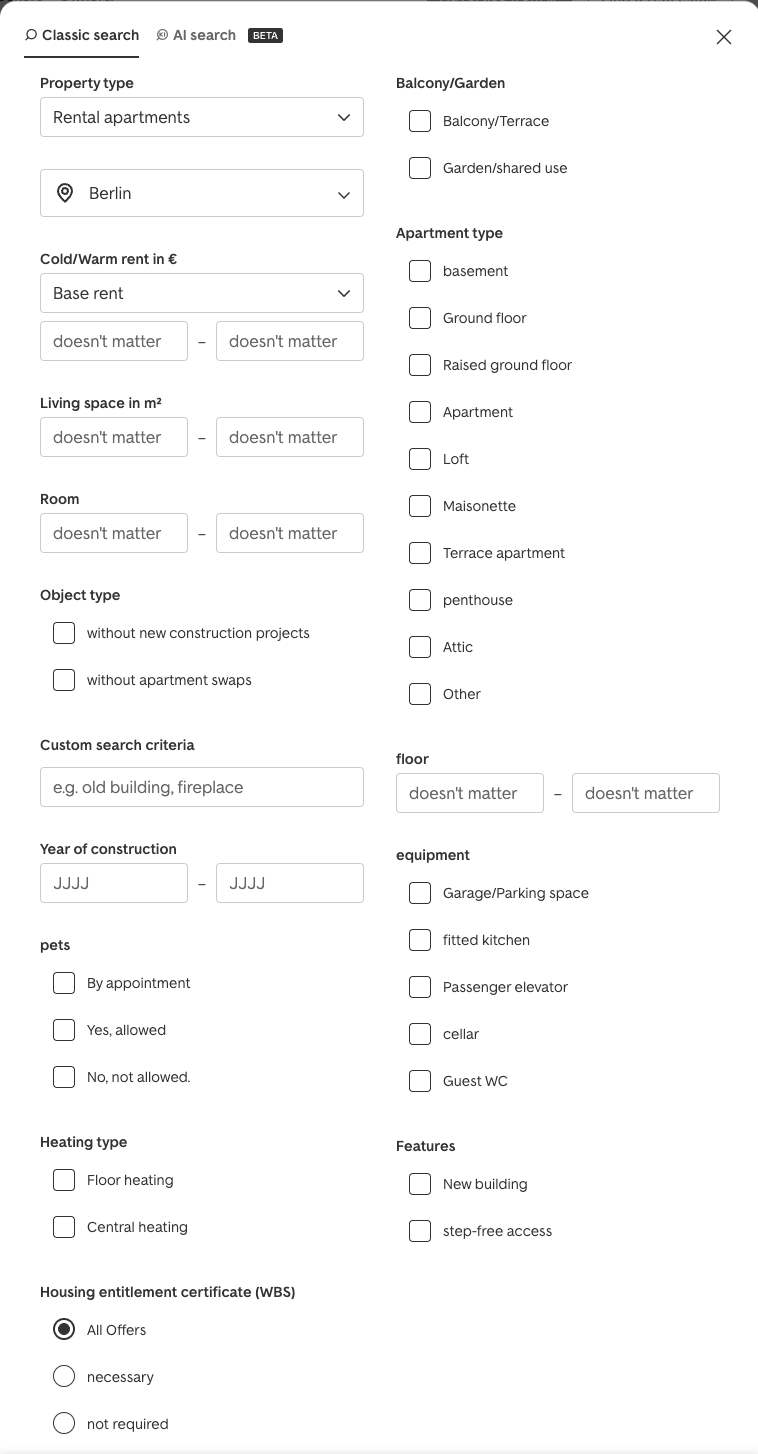Open the Base rent type dropdown
The height and width of the screenshot is (1454, 758).
point(202,293)
